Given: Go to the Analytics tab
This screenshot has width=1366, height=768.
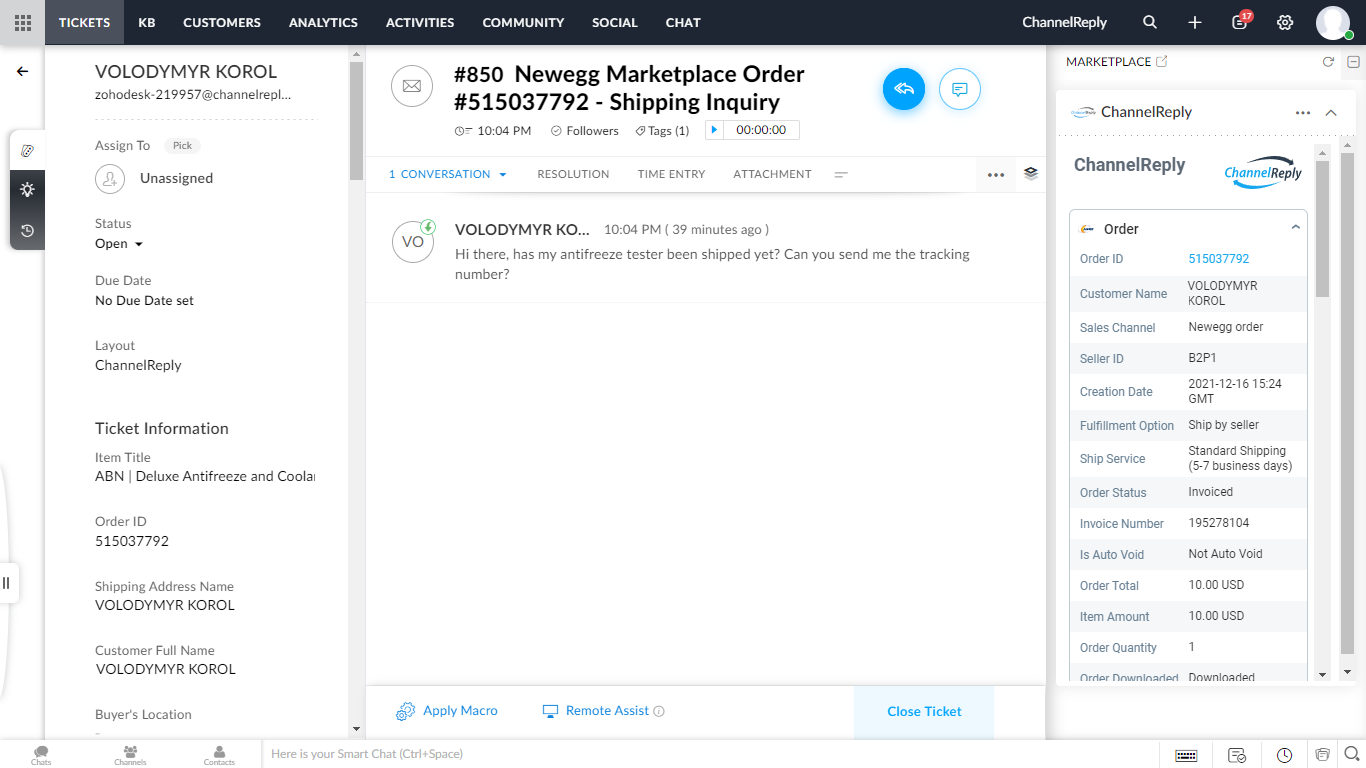Looking at the screenshot, I should [x=323, y=22].
